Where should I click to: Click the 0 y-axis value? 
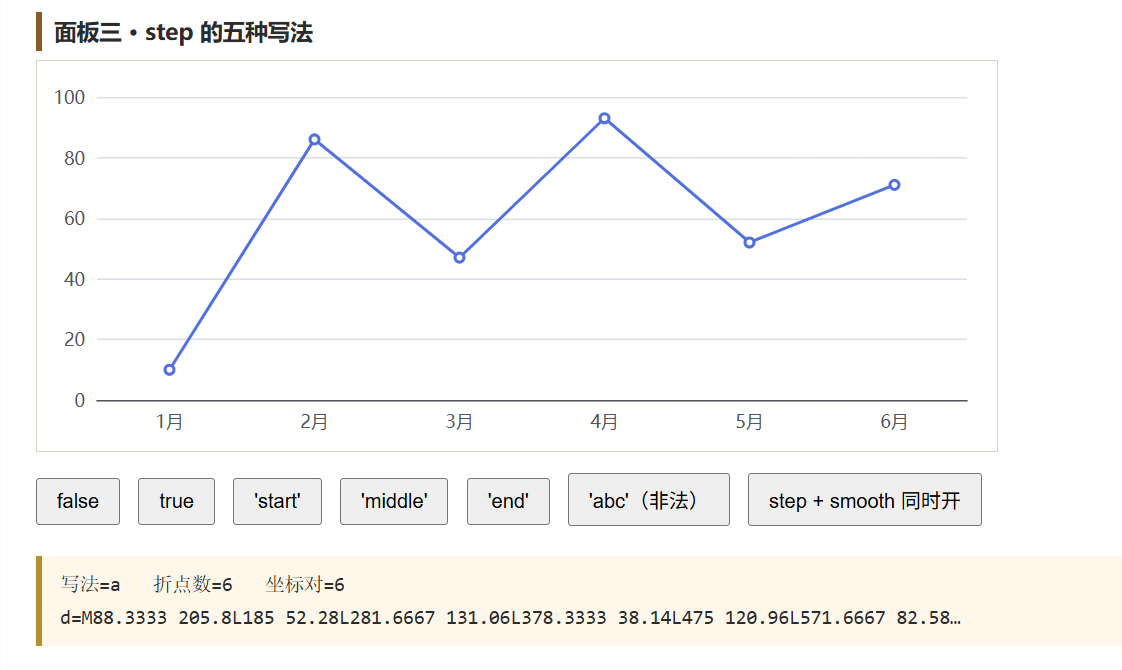pos(79,400)
